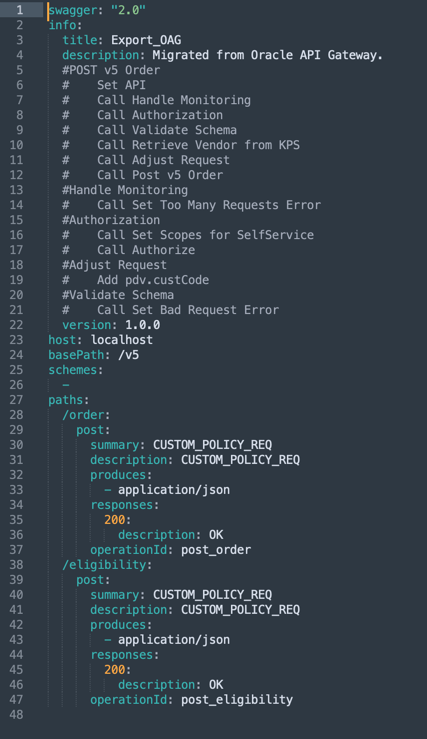Click operationId value post_eligibility
This screenshot has width=427, height=739.
tap(237, 700)
